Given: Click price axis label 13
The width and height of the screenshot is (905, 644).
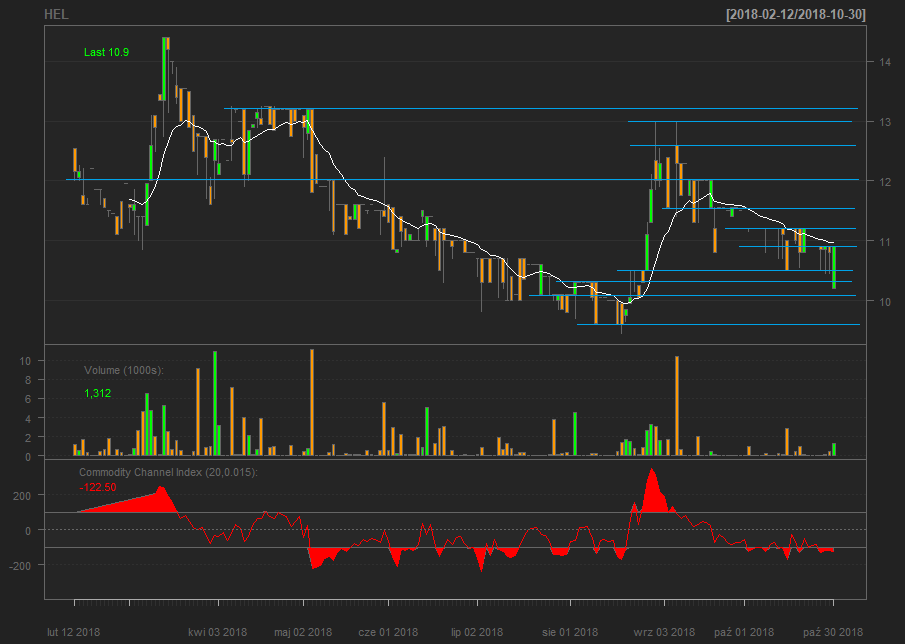Looking at the screenshot, I should 885,122.
